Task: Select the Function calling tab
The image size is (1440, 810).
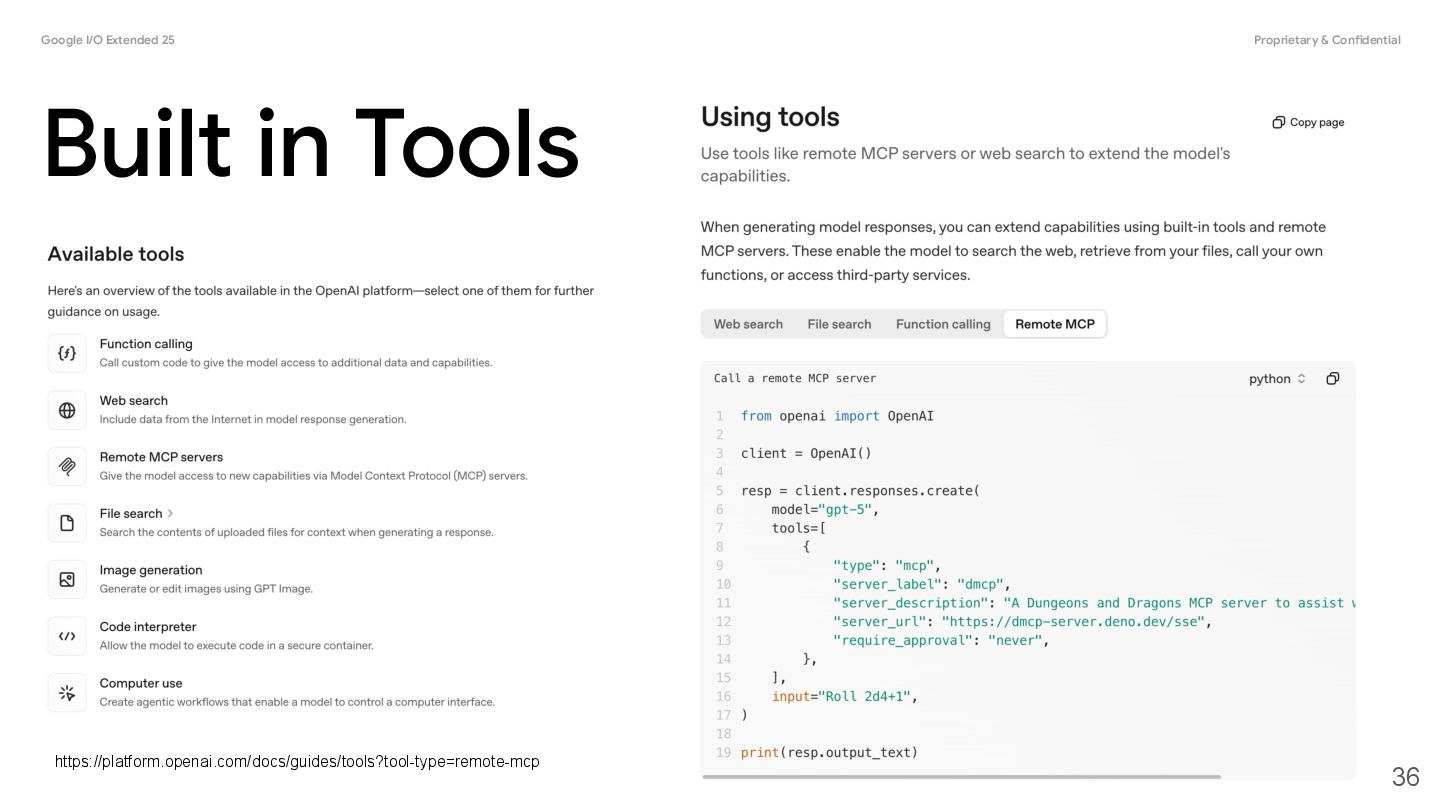Action: pos(943,324)
